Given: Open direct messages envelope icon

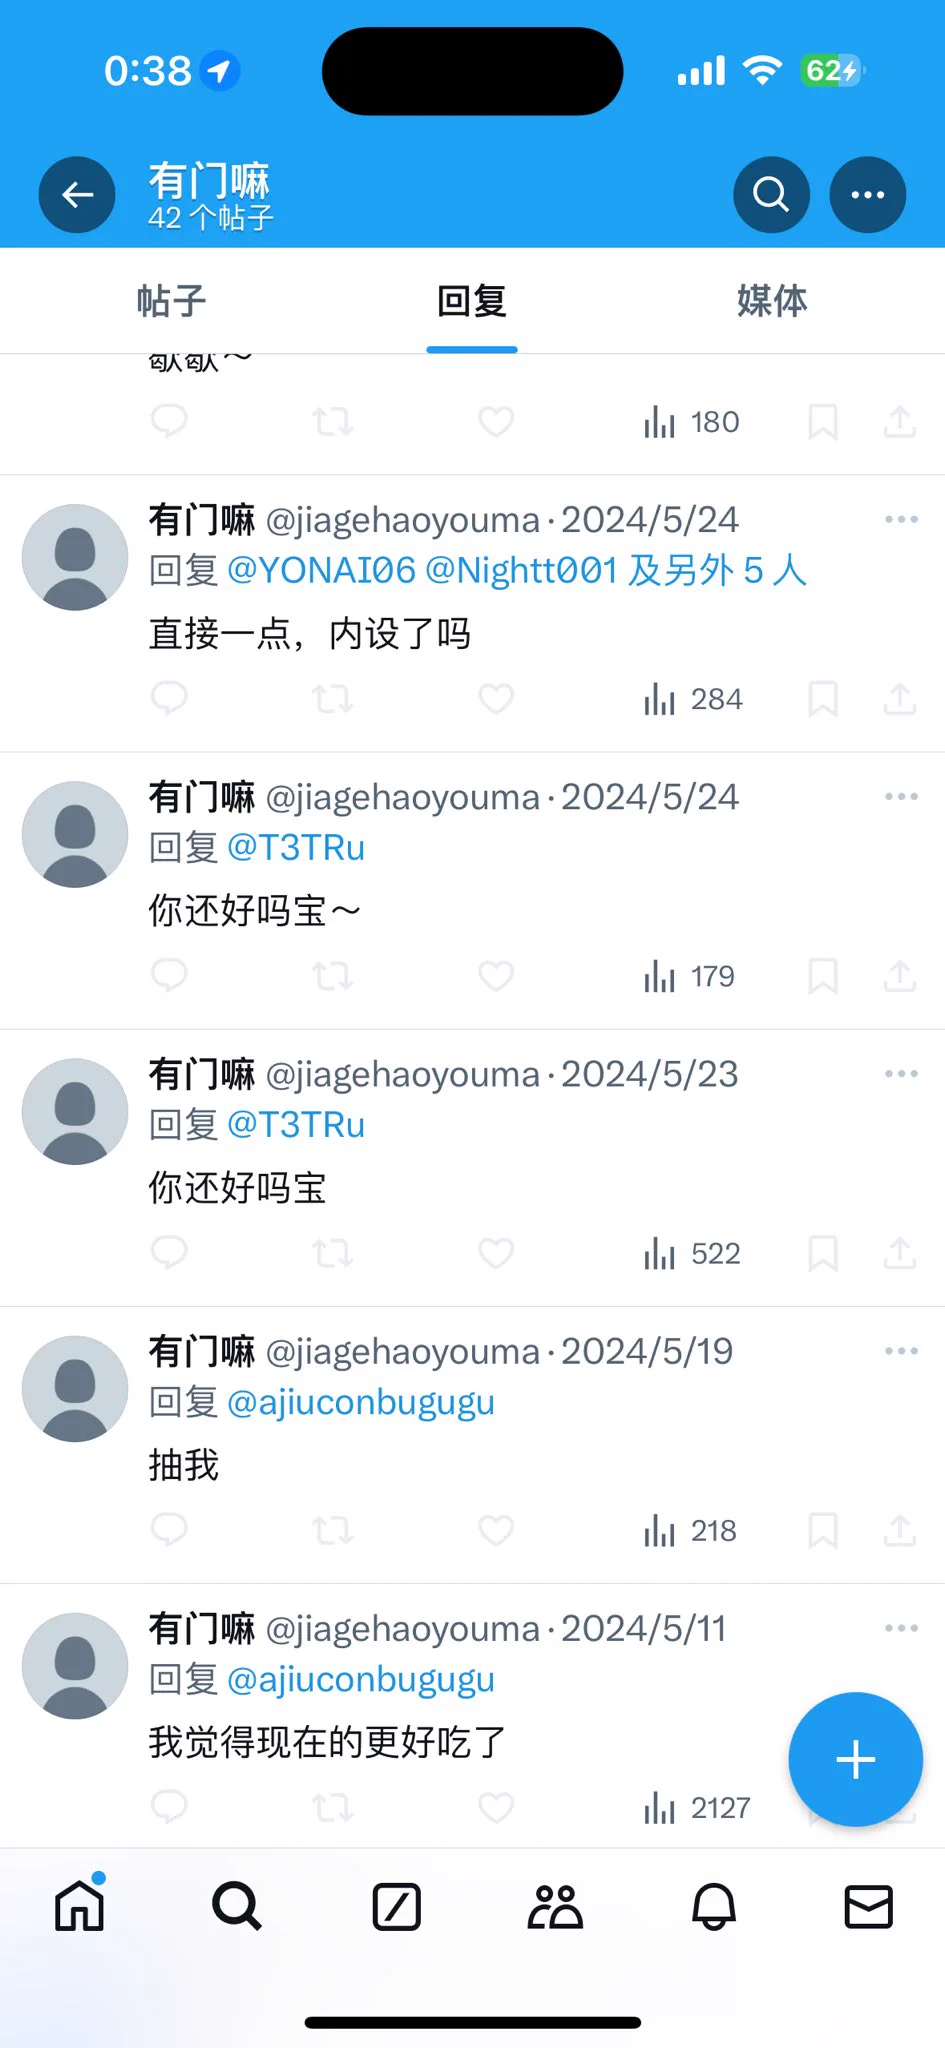Looking at the screenshot, I should [868, 1907].
